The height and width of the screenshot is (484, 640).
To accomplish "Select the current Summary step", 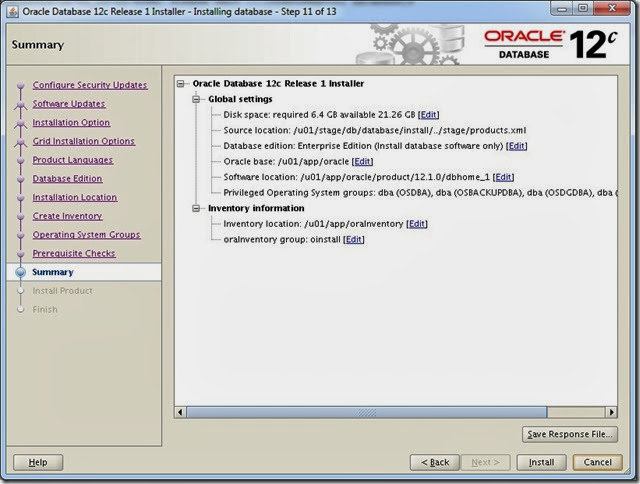I will coord(53,272).
